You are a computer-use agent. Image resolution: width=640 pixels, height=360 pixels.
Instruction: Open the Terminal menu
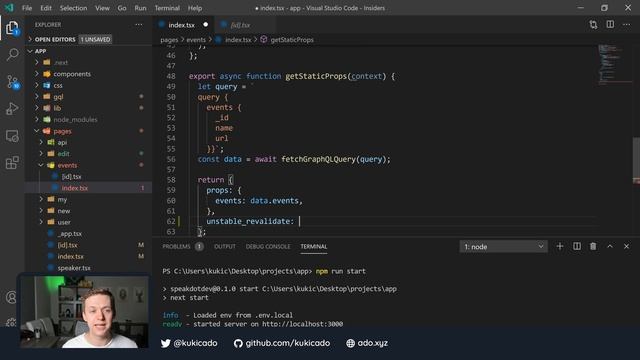point(167,8)
